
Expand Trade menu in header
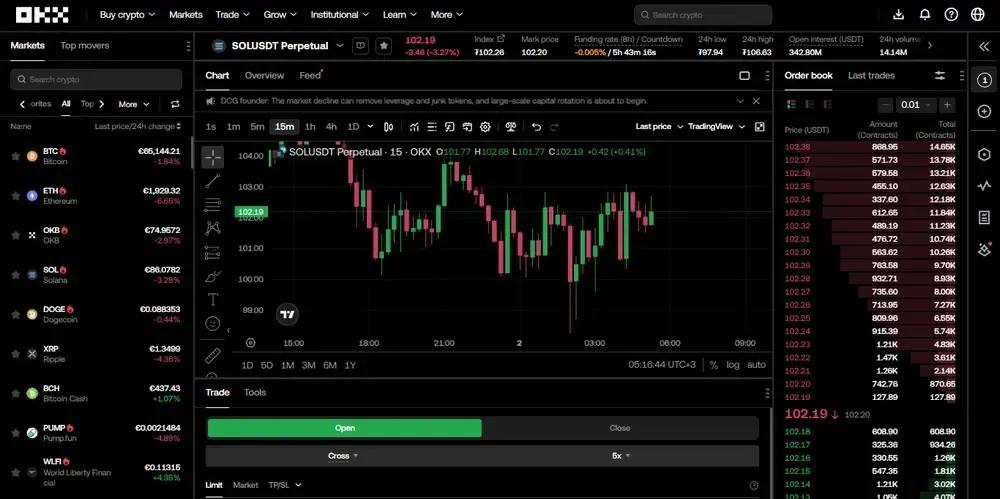233,15
